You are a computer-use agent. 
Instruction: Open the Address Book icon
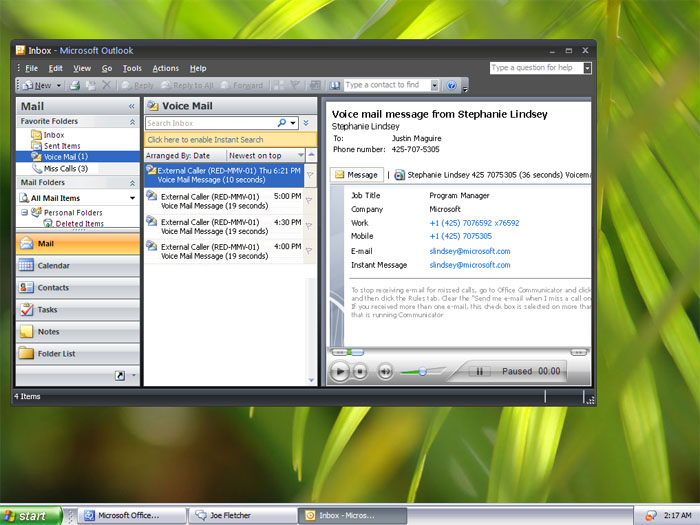click(x=335, y=85)
